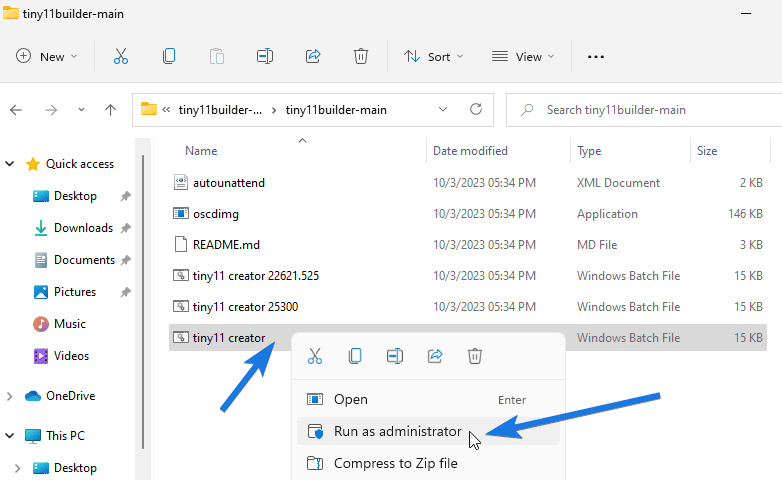Click tiny11builder-main breadcrumb segment
Image resolution: width=782 pixels, height=480 pixels.
click(336, 110)
